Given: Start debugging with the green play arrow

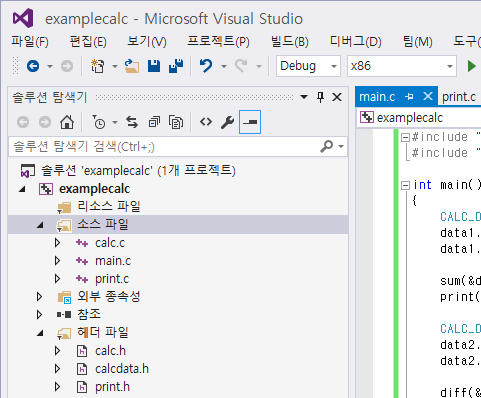Looking at the screenshot, I should click(x=471, y=66).
